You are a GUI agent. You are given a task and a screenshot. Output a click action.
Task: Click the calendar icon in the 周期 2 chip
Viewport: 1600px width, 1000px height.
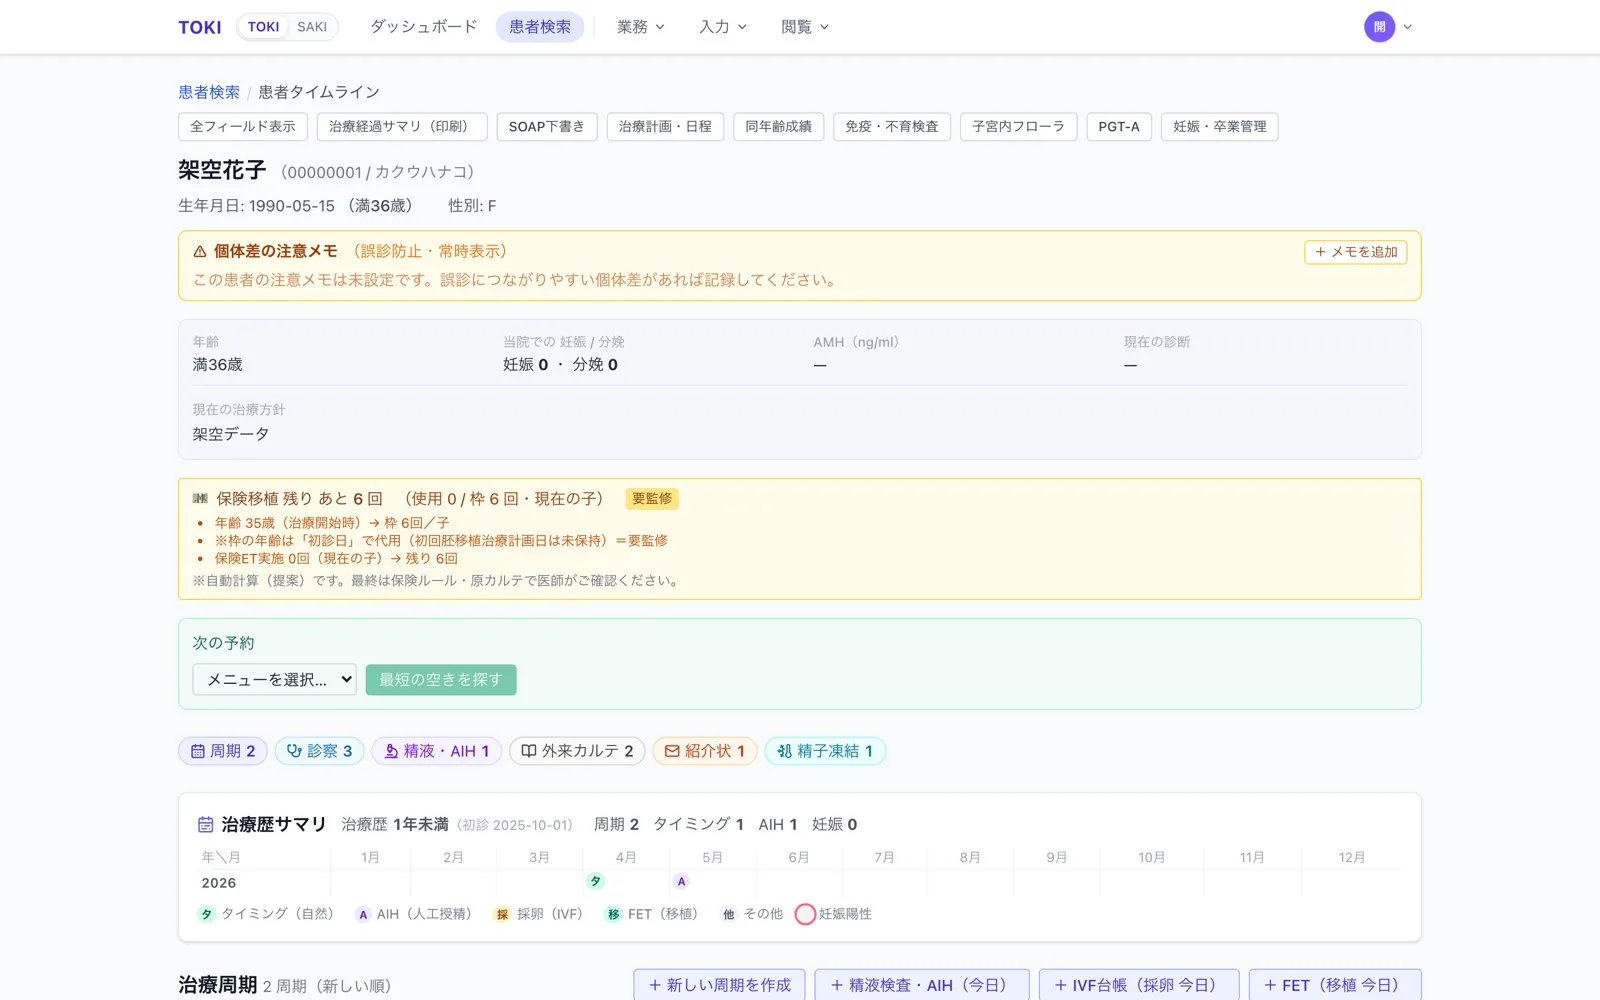click(x=198, y=751)
